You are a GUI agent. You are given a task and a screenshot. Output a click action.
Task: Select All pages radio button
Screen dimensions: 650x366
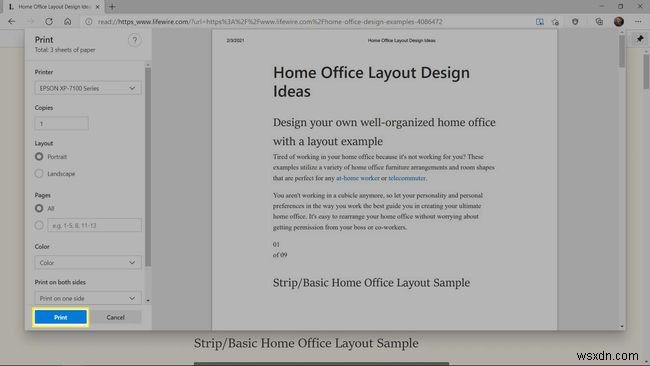(39, 208)
